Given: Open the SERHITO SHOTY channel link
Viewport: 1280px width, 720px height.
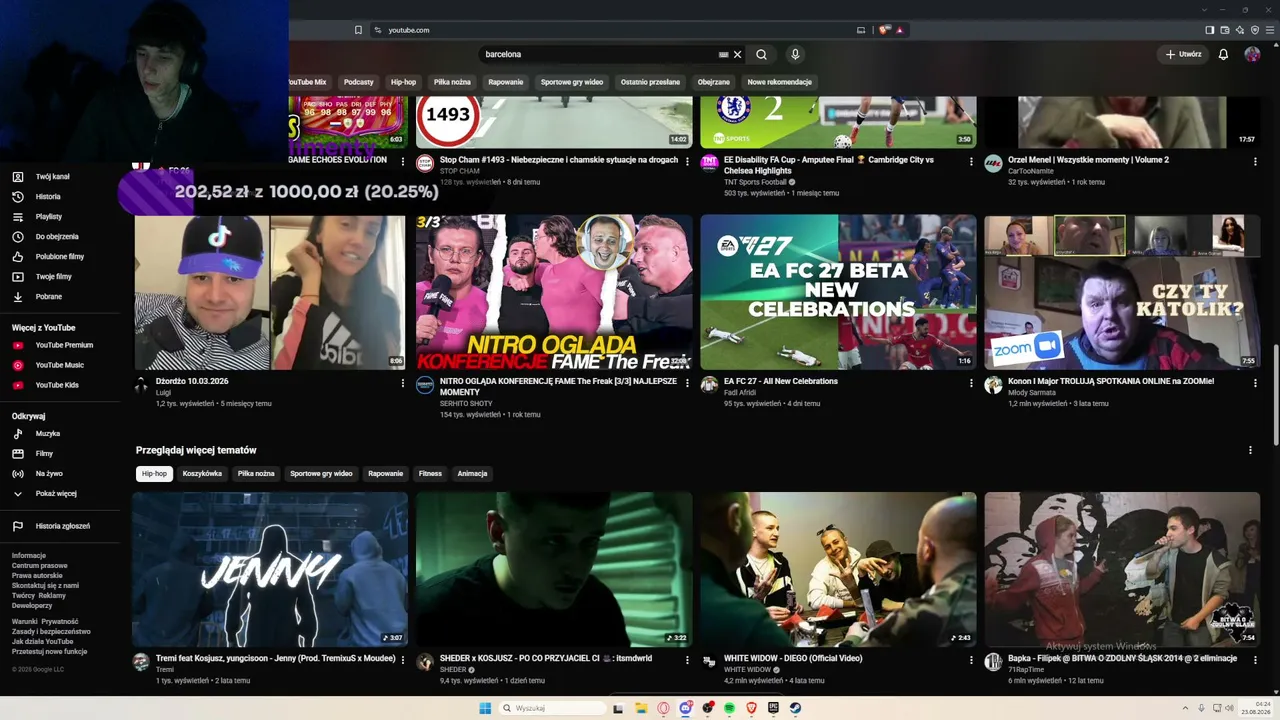Looking at the screenshot, I should pyautogui.click(x=466, y=404).
